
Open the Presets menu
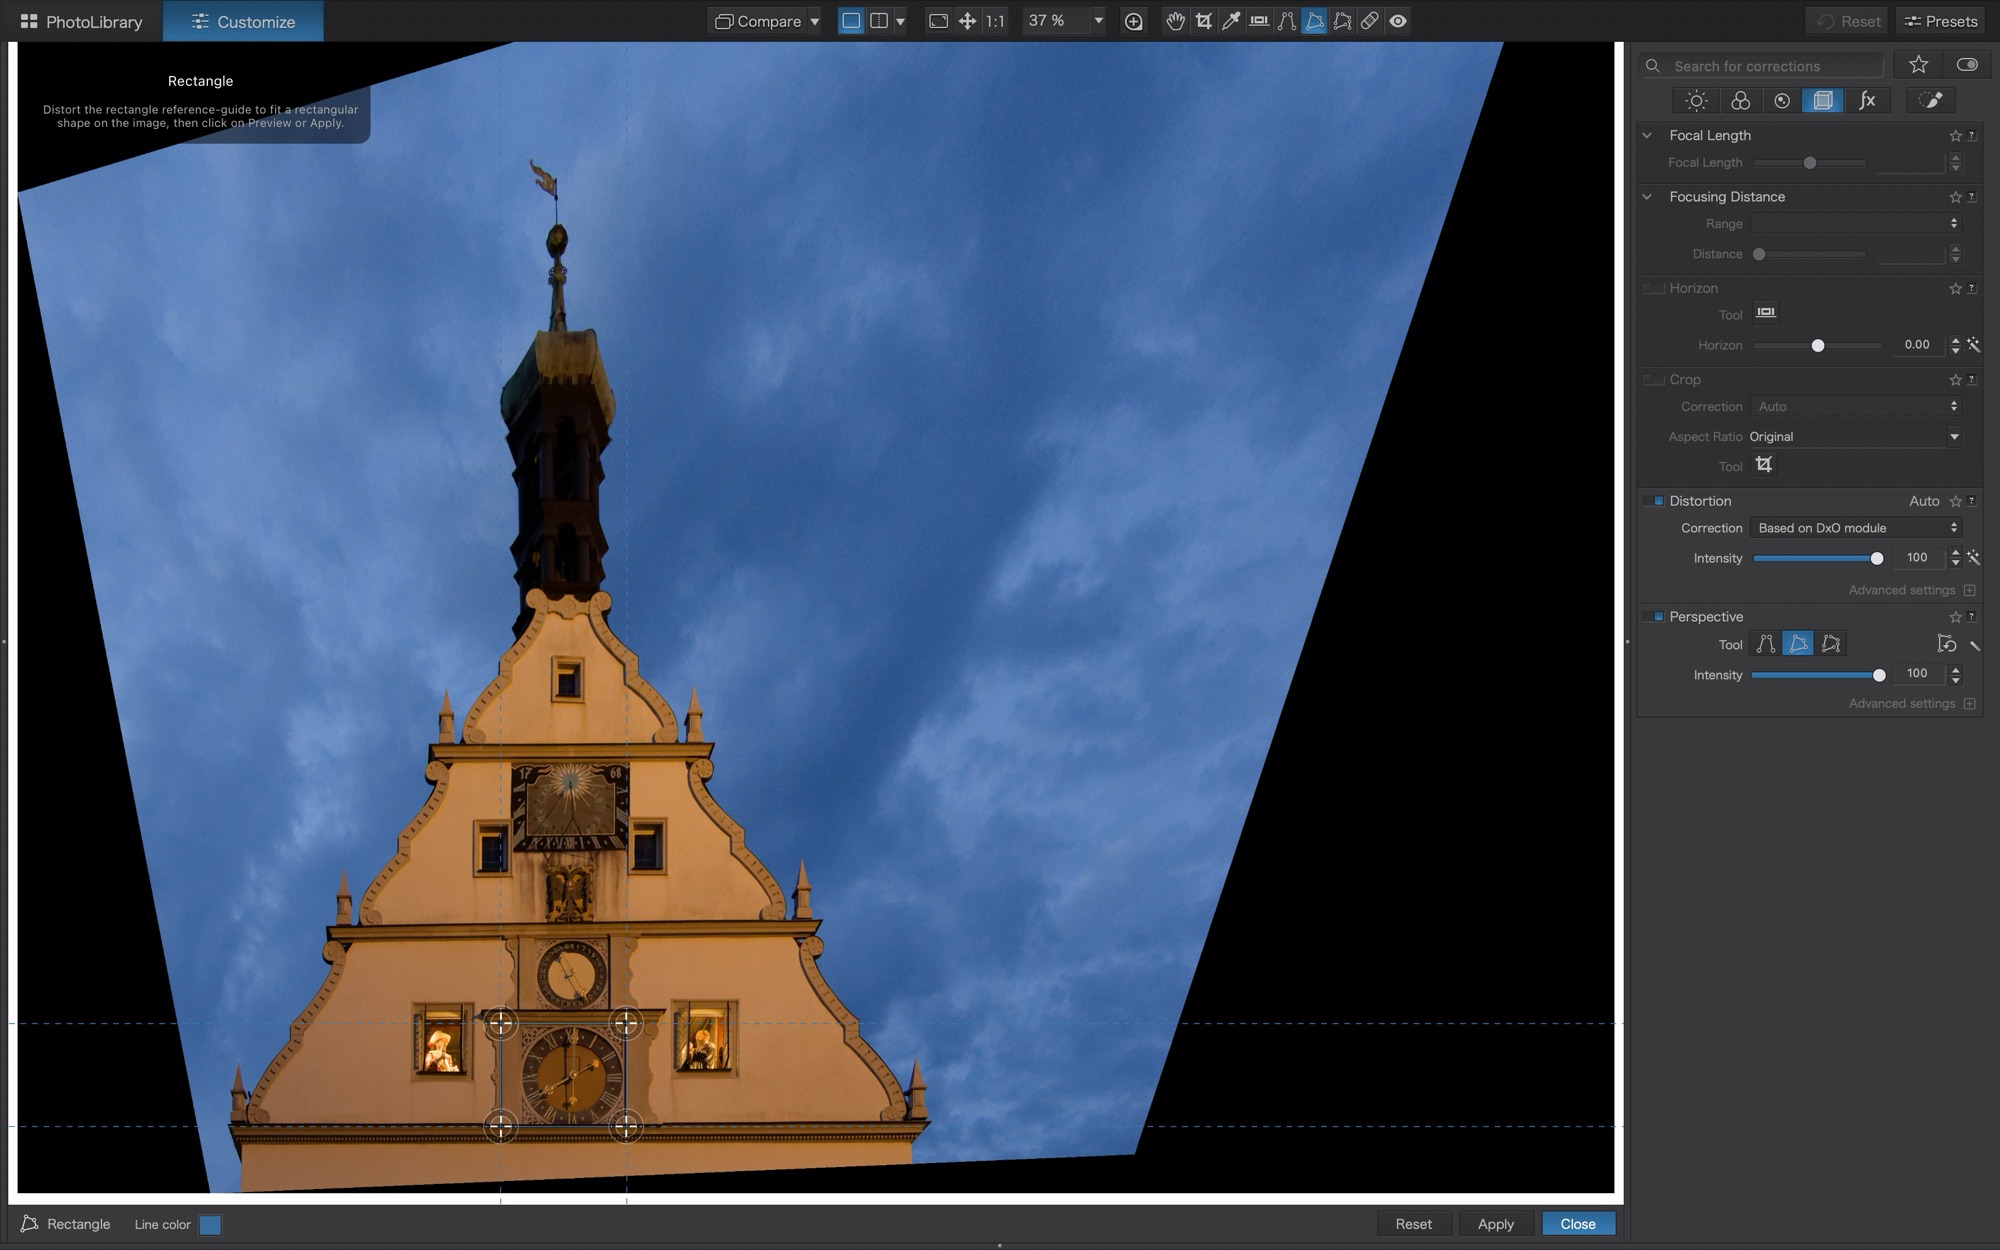point(1940,21)
